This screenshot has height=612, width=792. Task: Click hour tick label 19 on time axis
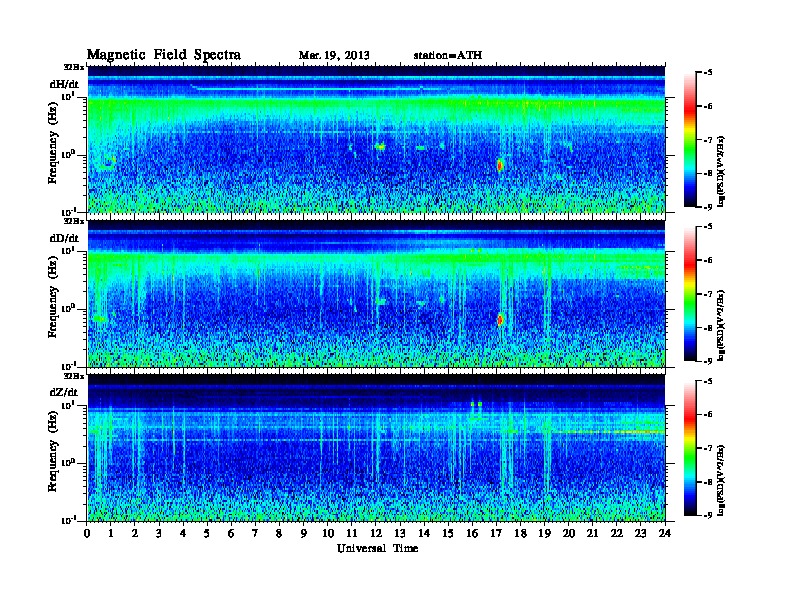[544, 533]
